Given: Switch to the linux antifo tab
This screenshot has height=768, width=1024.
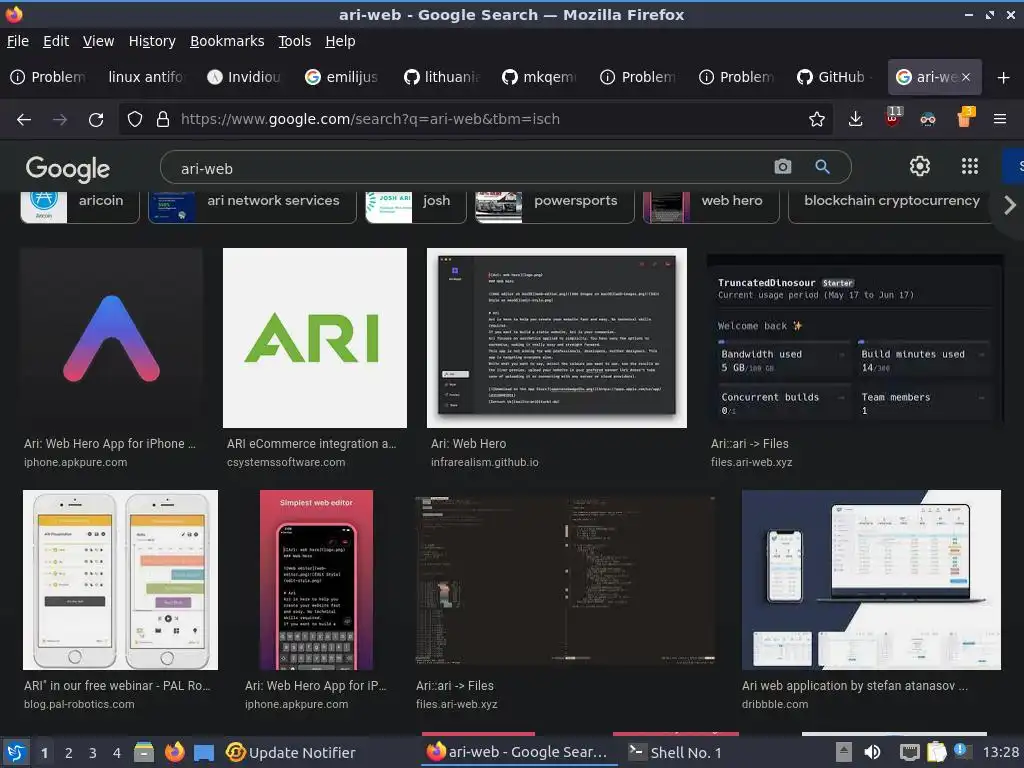Looking at the screenshot, I should point(146,77).
